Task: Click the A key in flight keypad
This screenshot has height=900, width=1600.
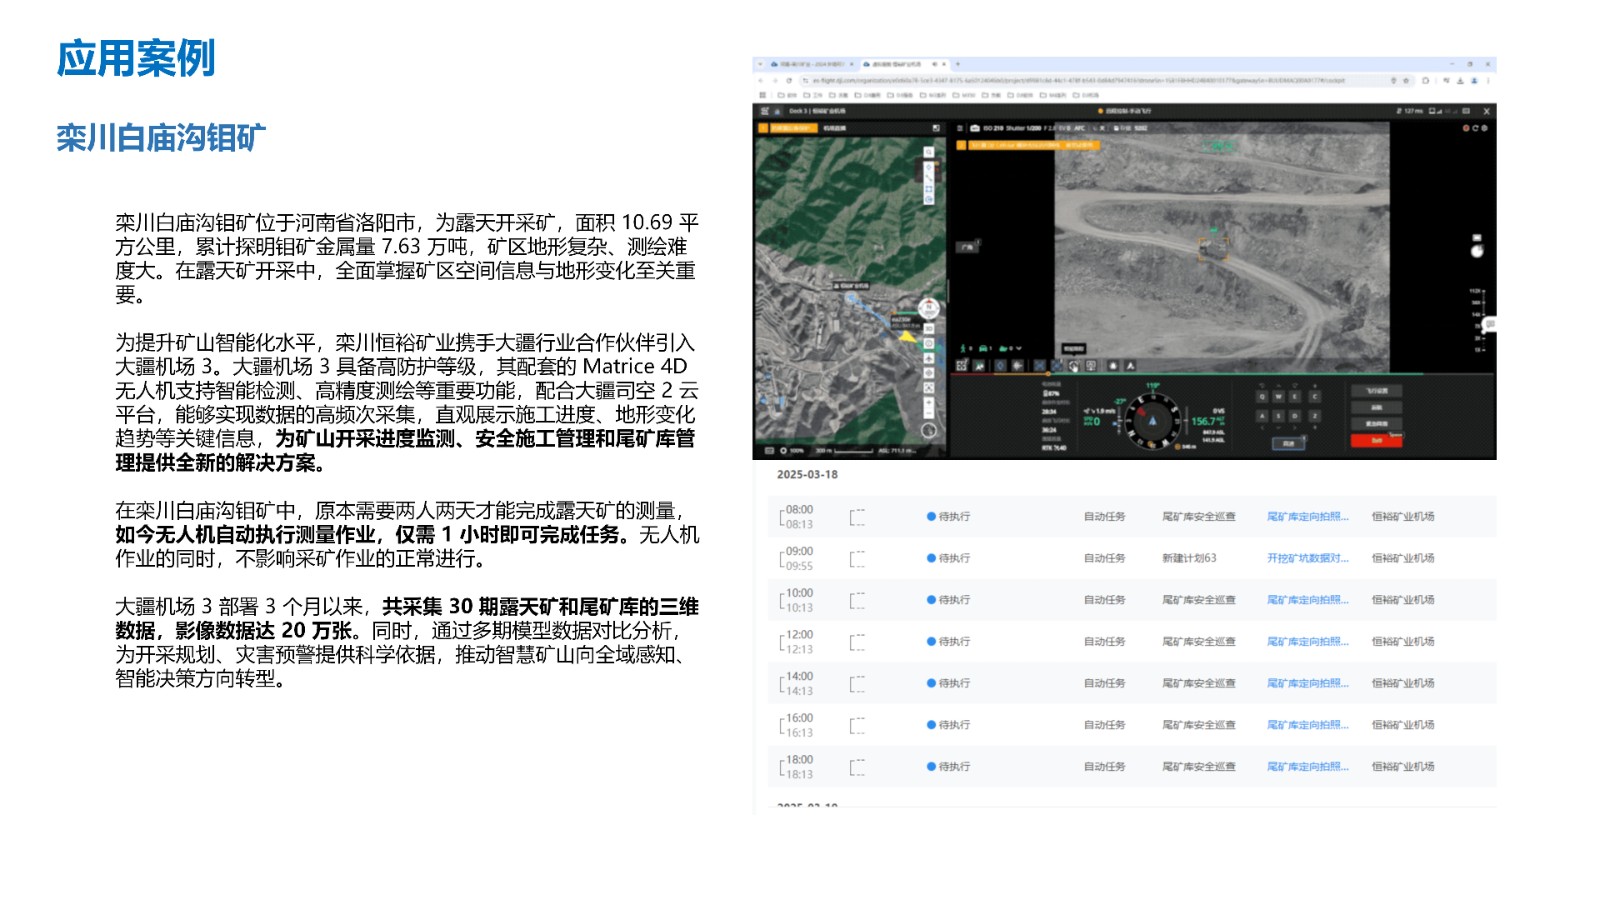Action: 1262,416
